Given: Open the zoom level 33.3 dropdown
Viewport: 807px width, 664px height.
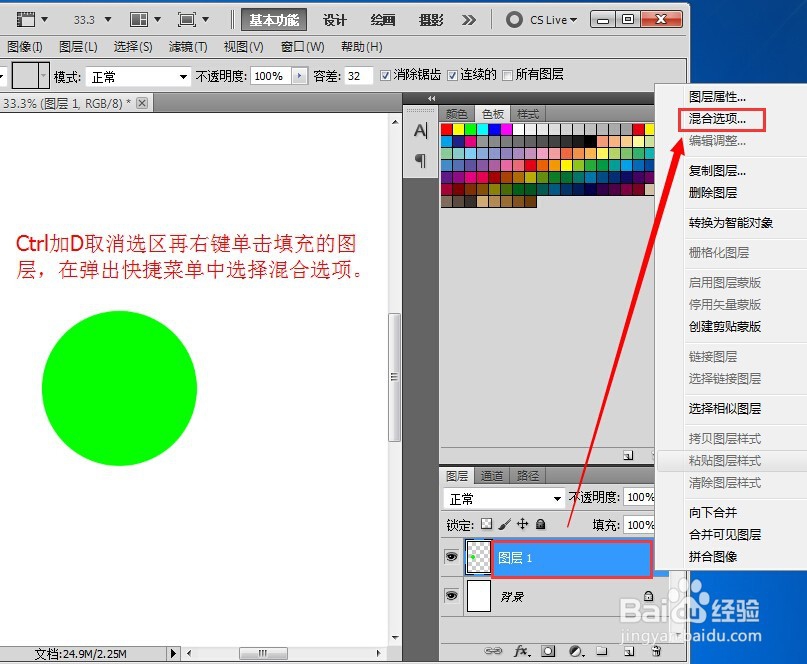Looking at the screenshot, I should pyautogui.click(x=106, y=18).
